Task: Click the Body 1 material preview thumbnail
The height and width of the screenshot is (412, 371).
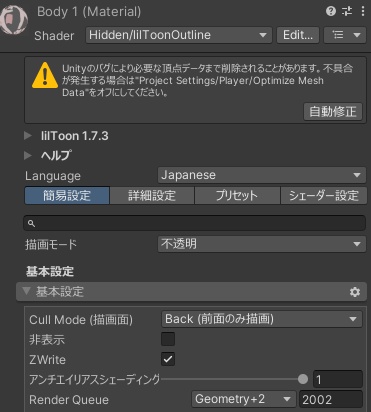Action: (14, 19)
